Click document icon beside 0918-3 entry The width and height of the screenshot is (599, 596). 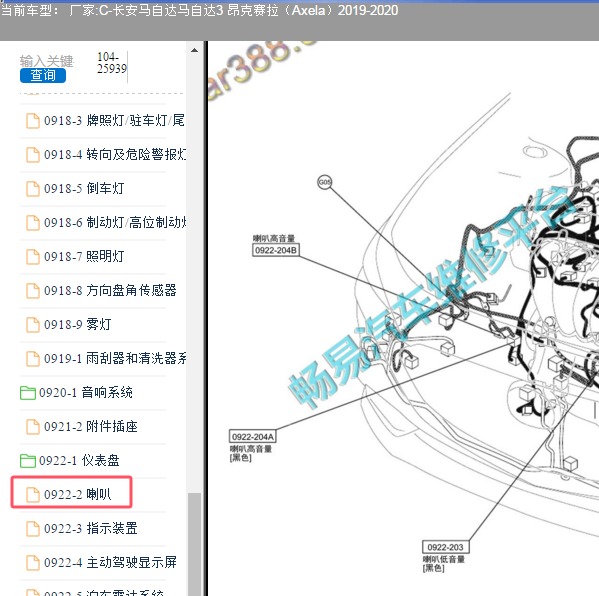point(32,121)
